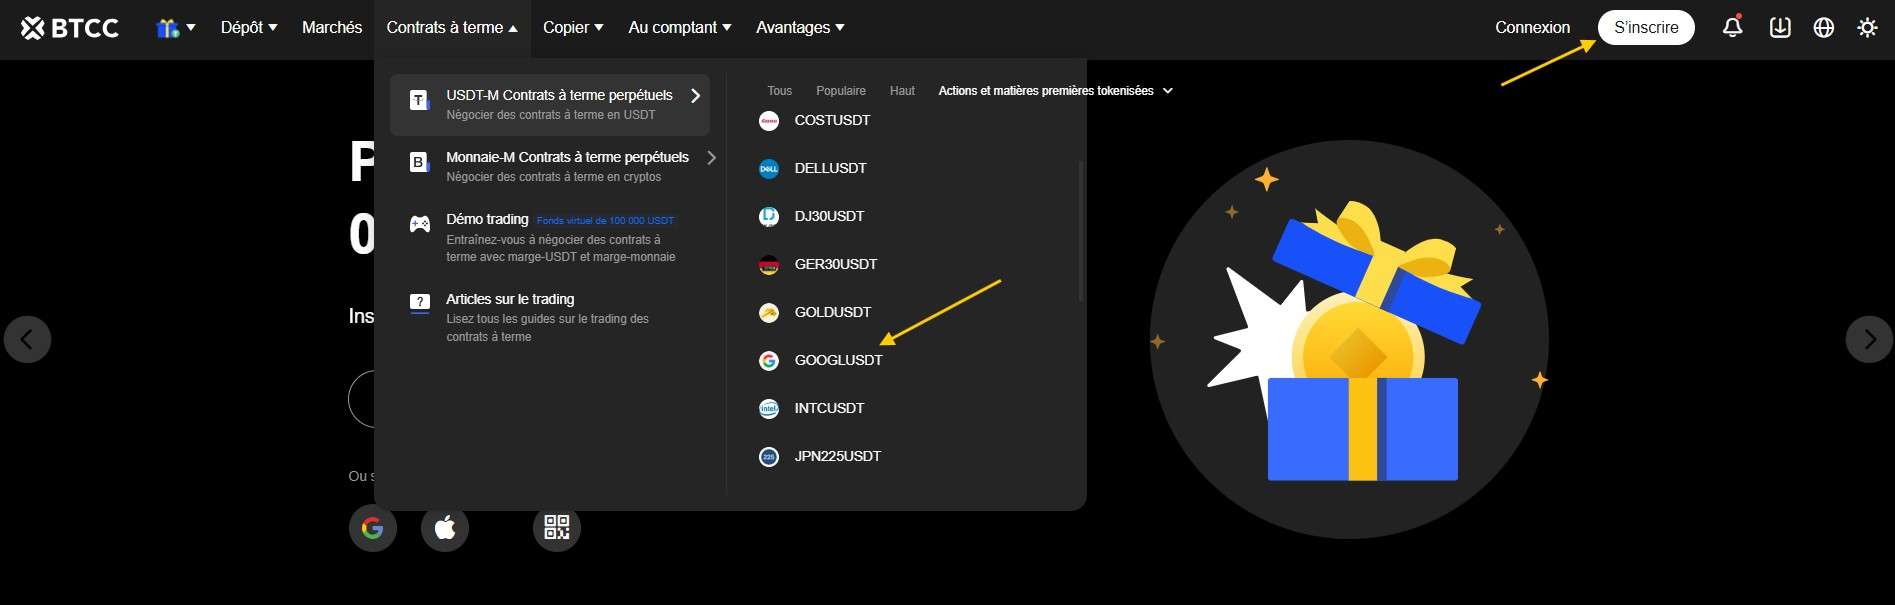Viewport: 1895px width, 605px height.
Task: Select the Populaire tab
Action: 840,91
